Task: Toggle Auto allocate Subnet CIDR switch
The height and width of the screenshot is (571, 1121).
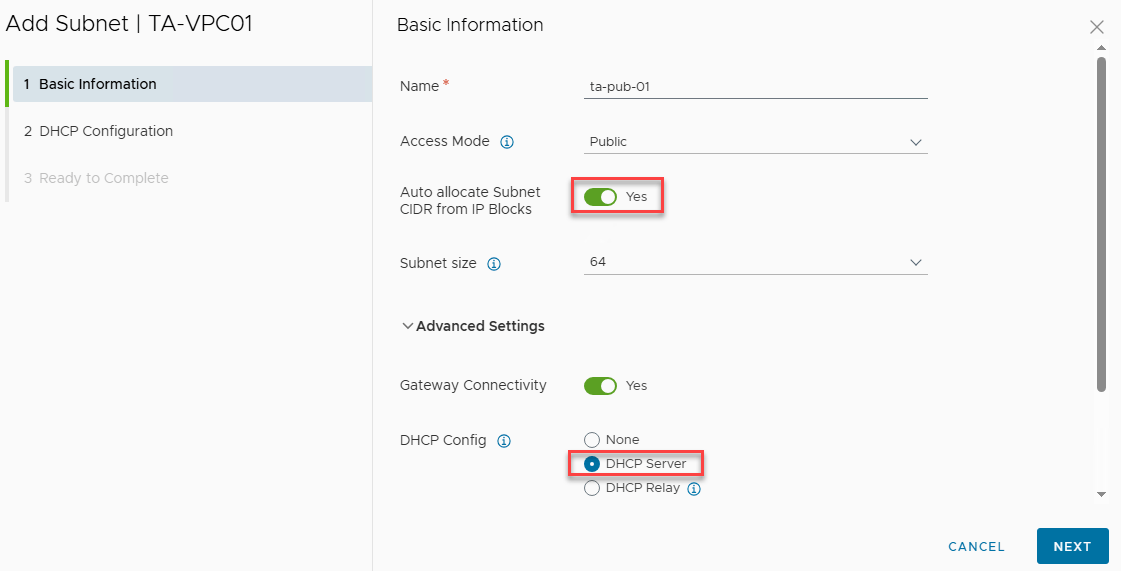Action: pyautogui.click(x=601, y=197)
